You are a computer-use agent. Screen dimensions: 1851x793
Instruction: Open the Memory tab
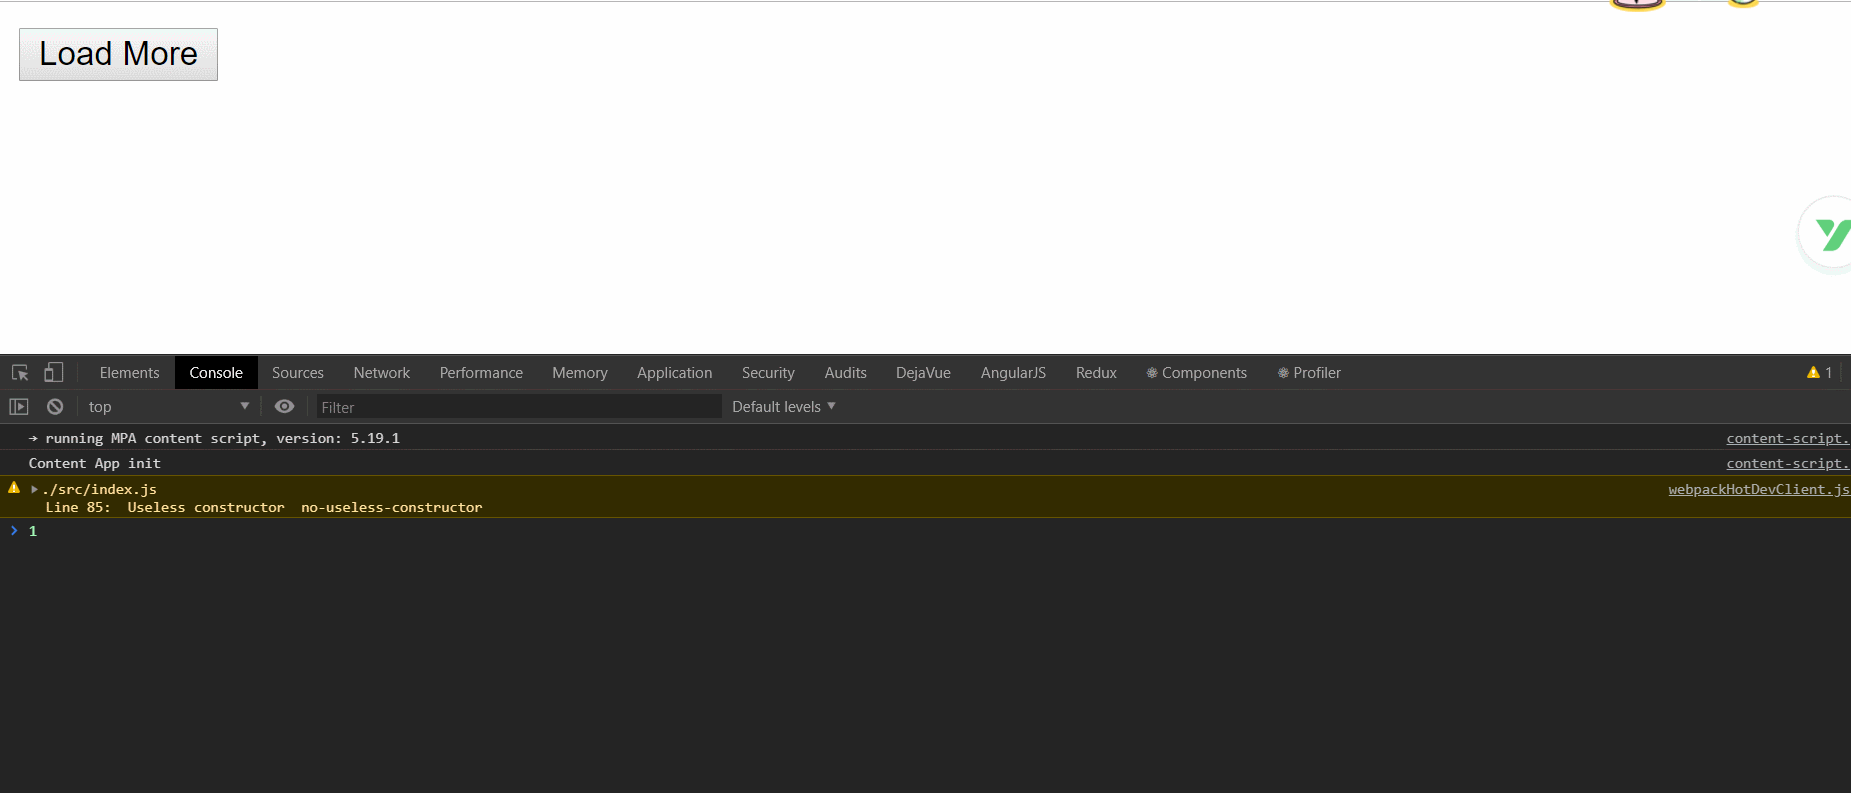click(580, 373)
